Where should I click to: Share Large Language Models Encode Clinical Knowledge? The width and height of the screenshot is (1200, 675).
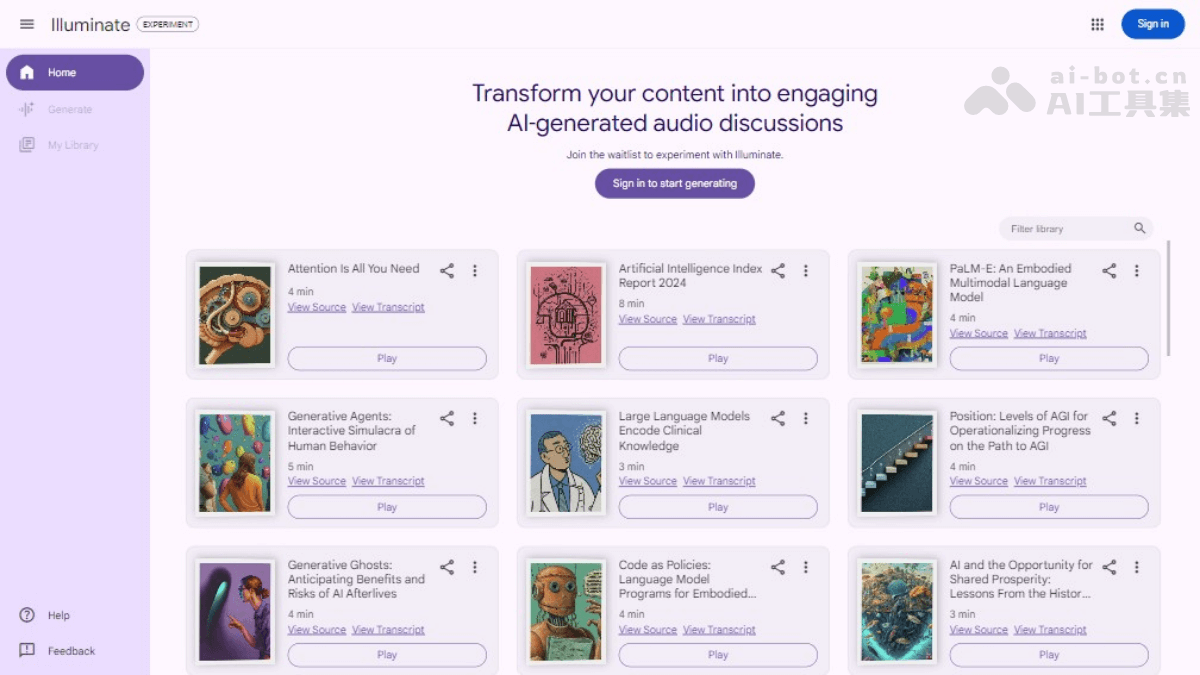click(x=778, y=418)
